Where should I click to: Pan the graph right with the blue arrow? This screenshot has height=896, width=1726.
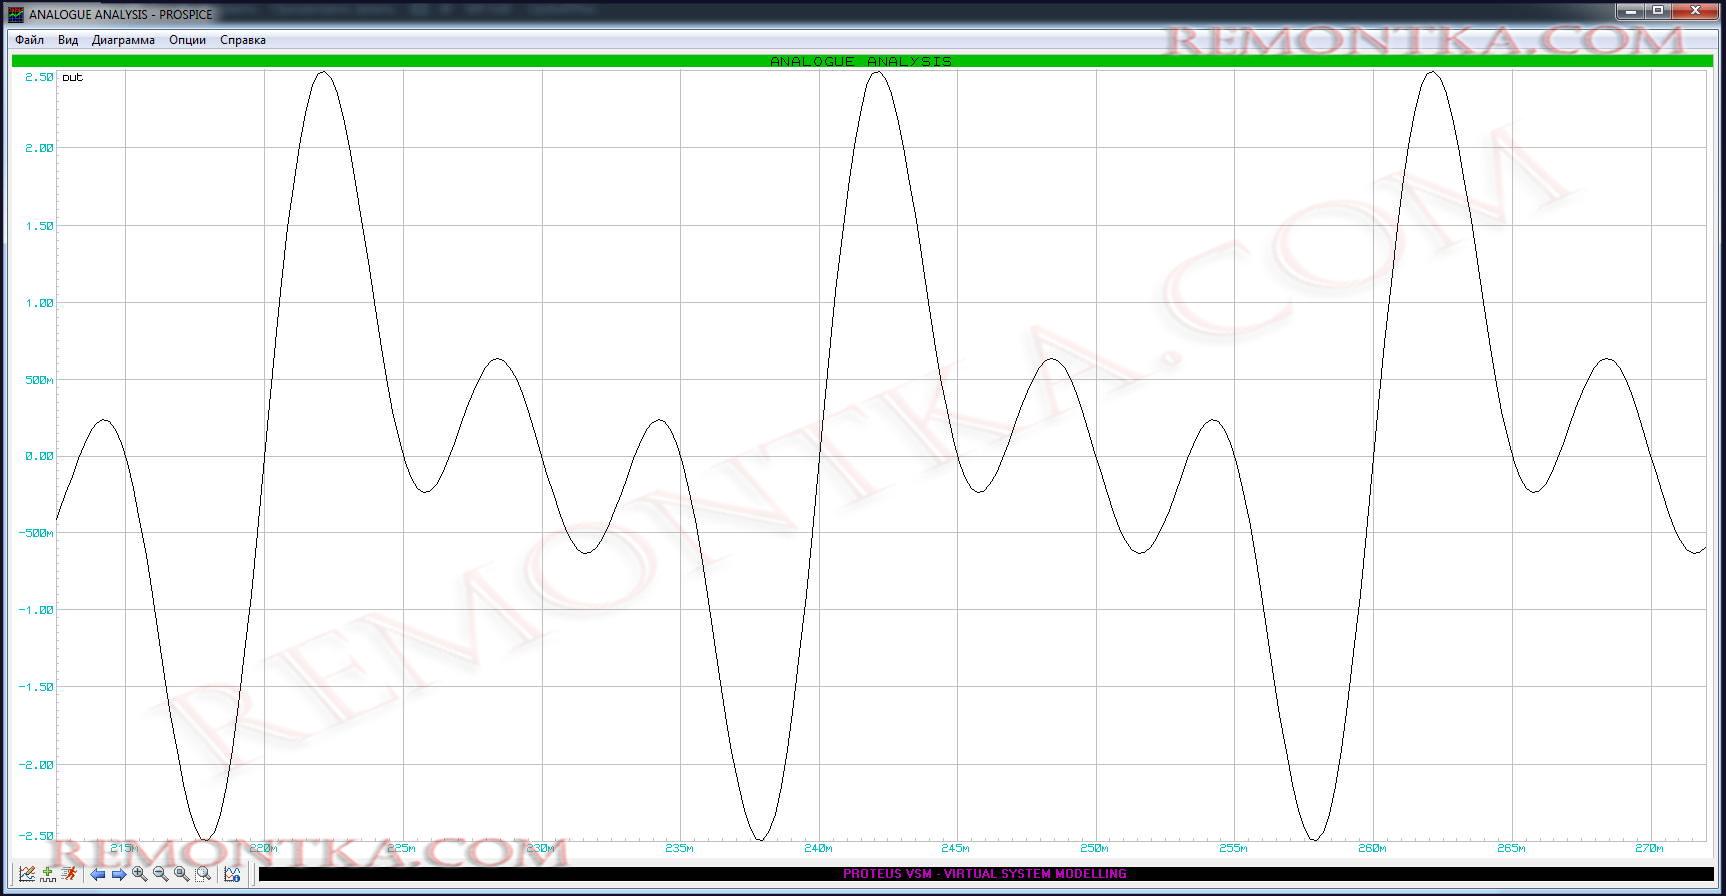pyautogui.click(x=119, y=874)
